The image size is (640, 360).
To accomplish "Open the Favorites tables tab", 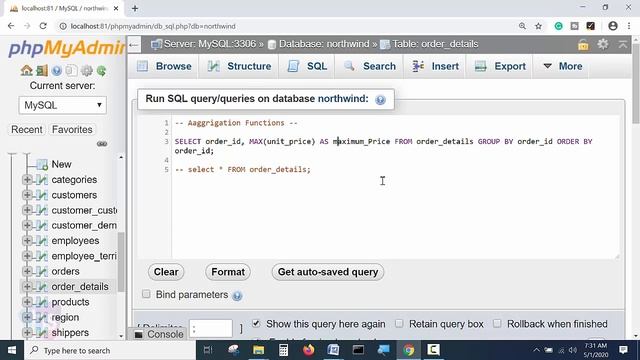I will click(x=72, y=129).
